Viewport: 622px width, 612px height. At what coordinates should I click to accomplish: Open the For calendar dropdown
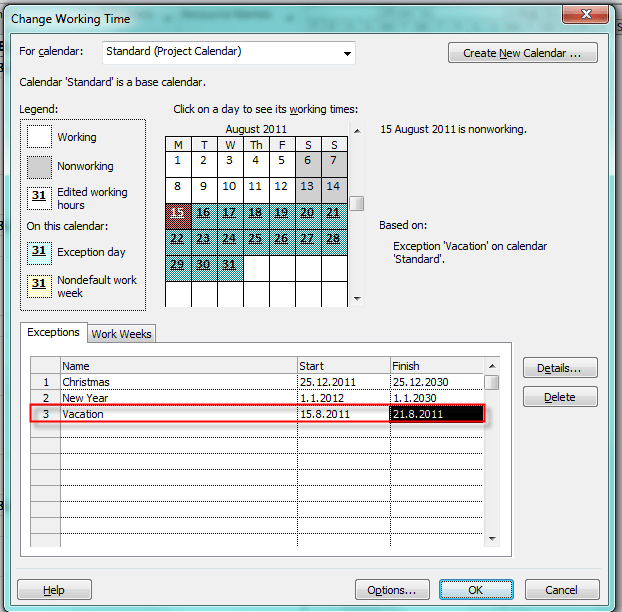347,53
